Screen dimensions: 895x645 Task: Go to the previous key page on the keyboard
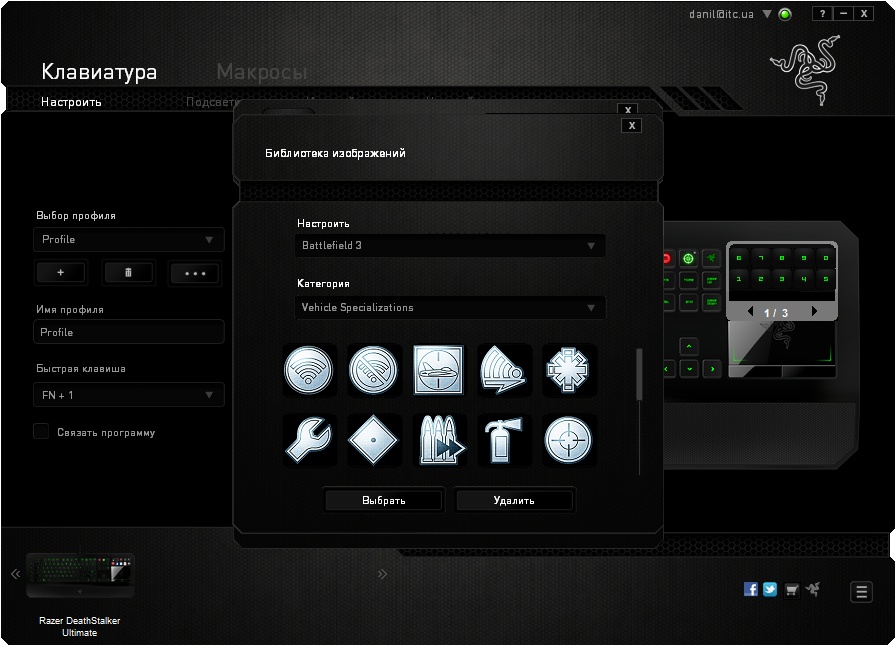751,312
